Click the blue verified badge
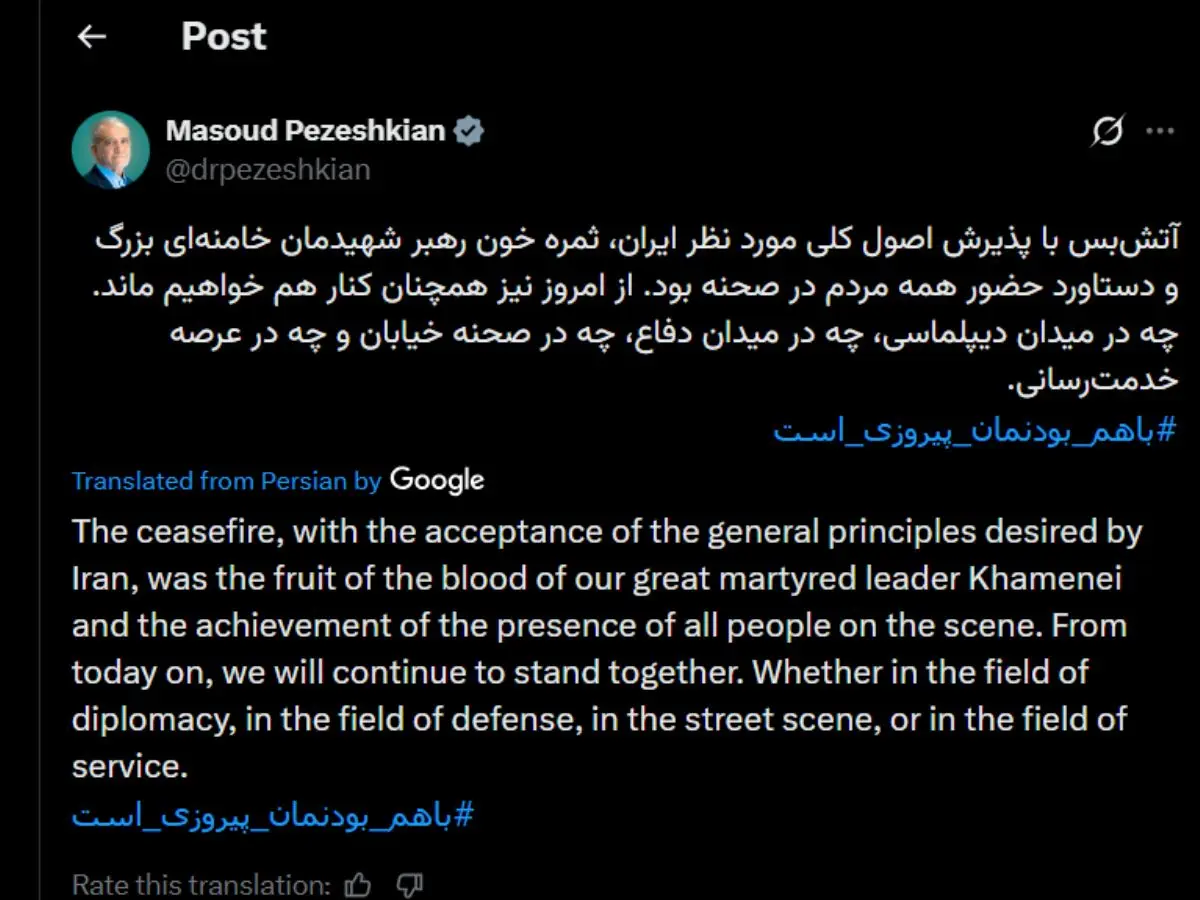The width and height of the screenshot is (1200, 900). click(470, 131)
